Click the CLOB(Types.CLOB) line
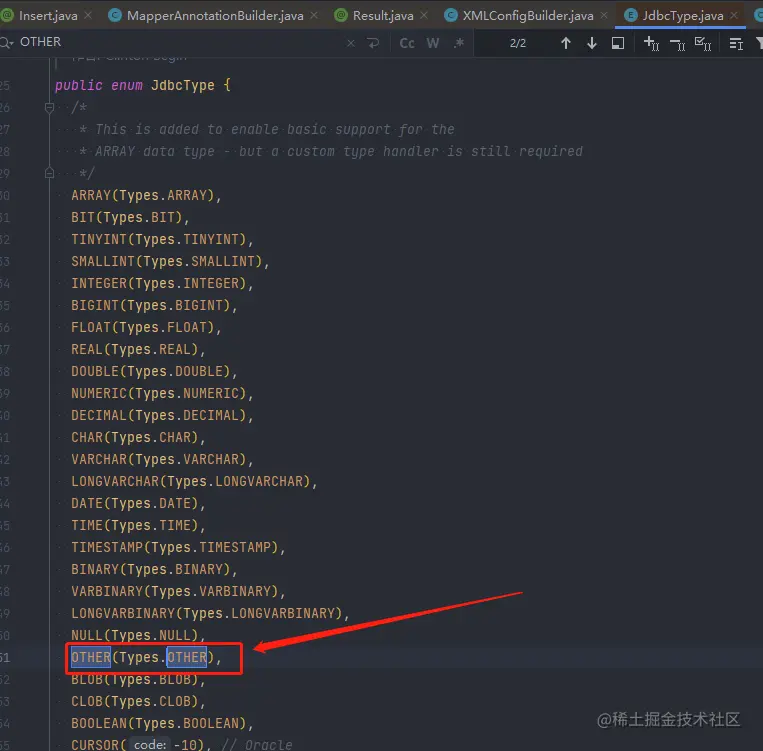This screenshot has width=763, height=751. pos(138,701)
